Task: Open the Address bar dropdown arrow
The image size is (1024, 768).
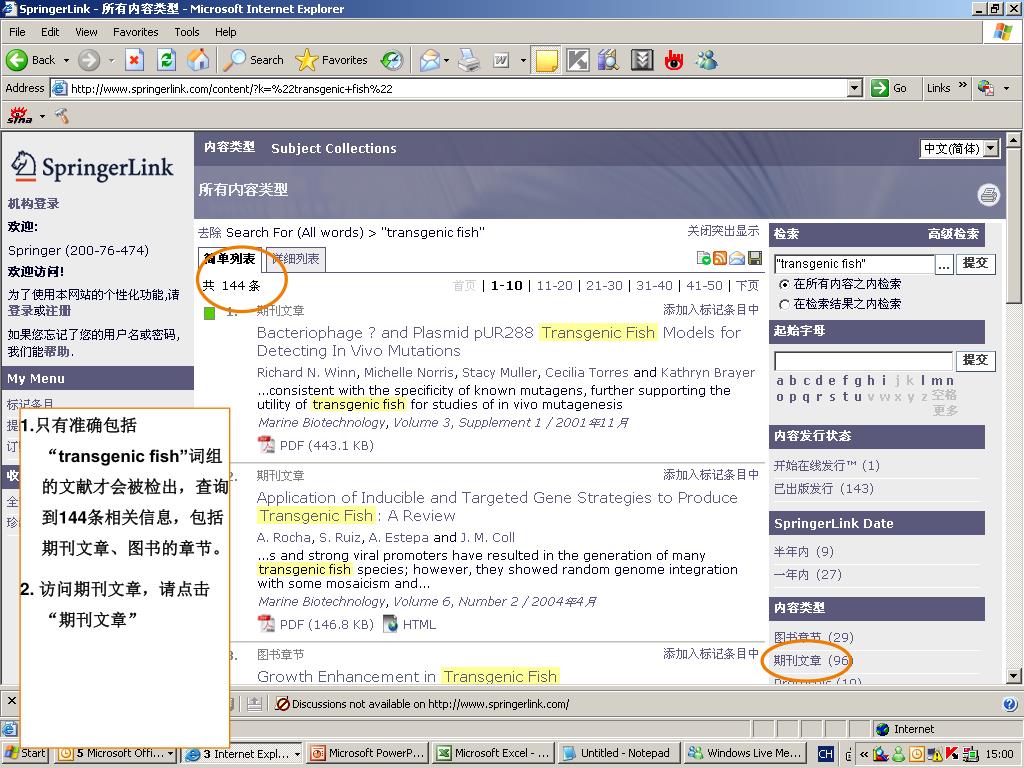Action: tap(855, 88)
